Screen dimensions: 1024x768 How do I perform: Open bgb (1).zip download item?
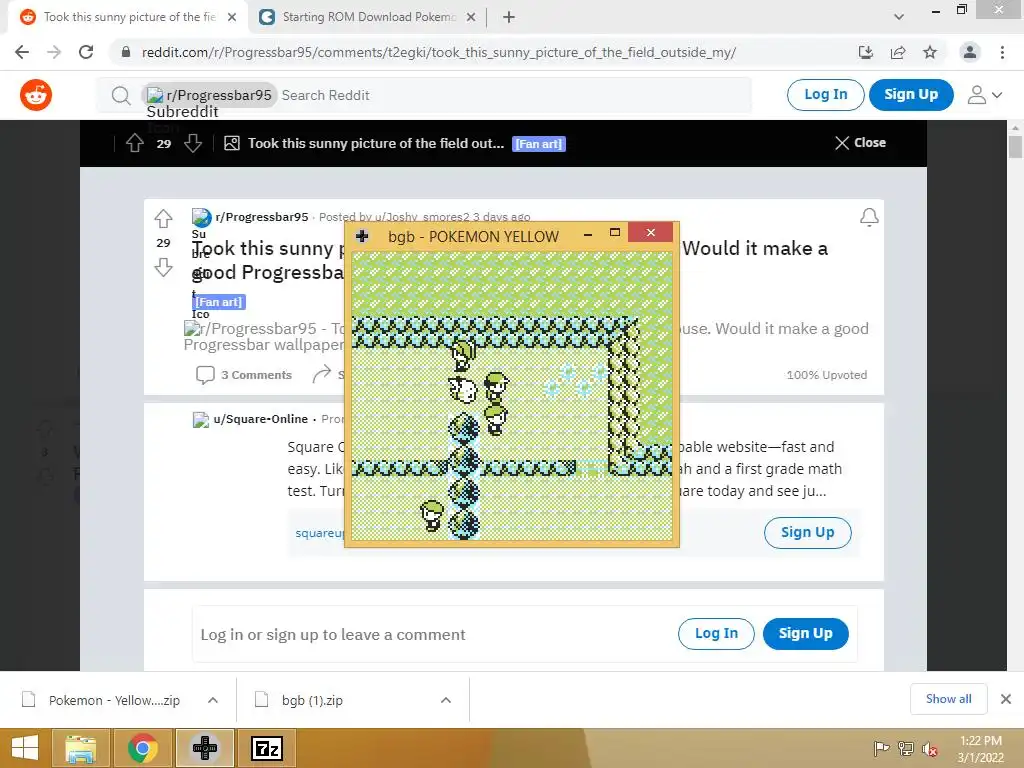click(x=313, y=700)
